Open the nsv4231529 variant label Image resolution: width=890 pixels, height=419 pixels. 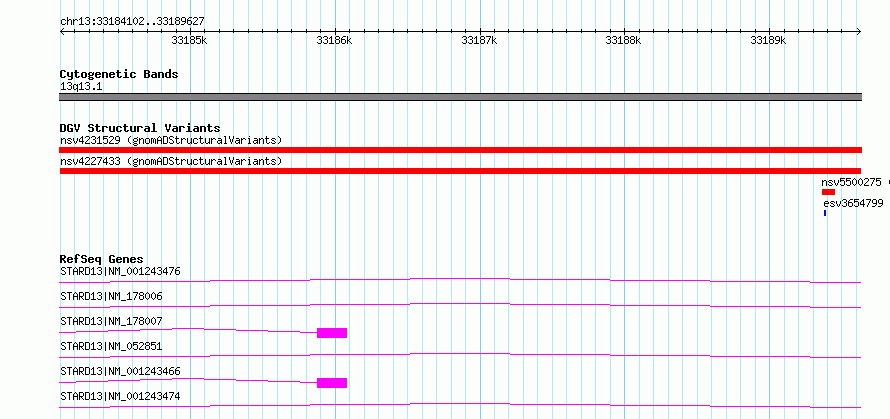coord(171,140)
